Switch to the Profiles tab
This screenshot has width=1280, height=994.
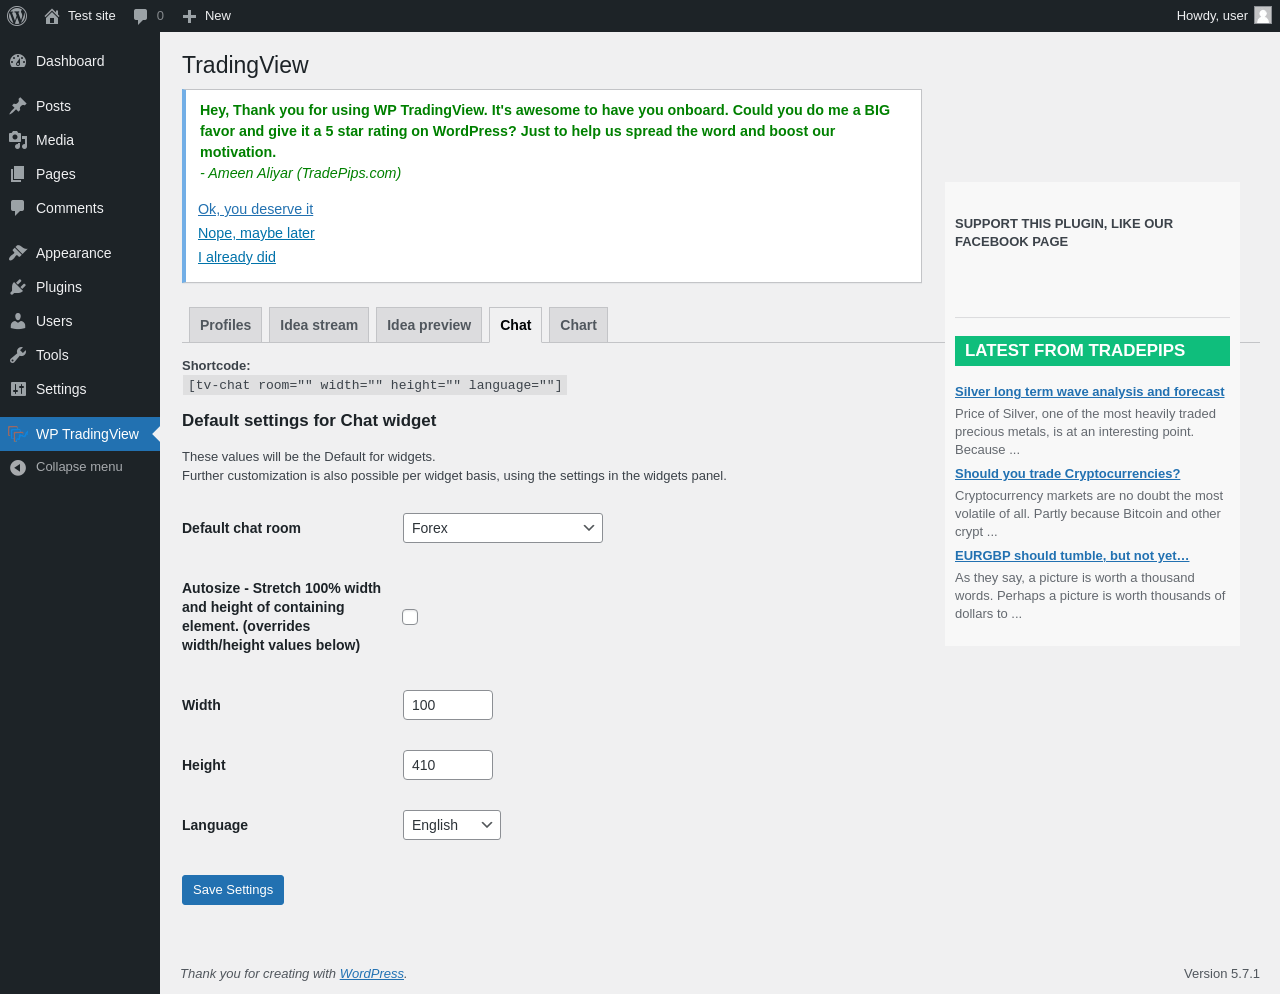pyautogui.click(x=226, y=325)
